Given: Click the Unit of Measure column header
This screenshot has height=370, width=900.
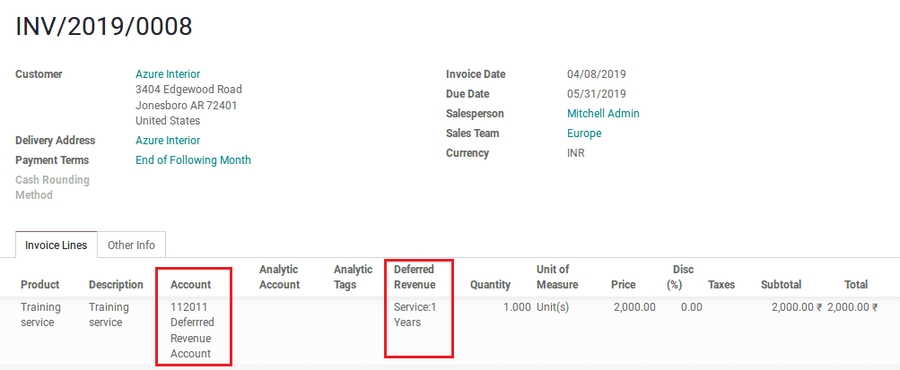Looking at the screenshot, I should [x=557, y=277].
